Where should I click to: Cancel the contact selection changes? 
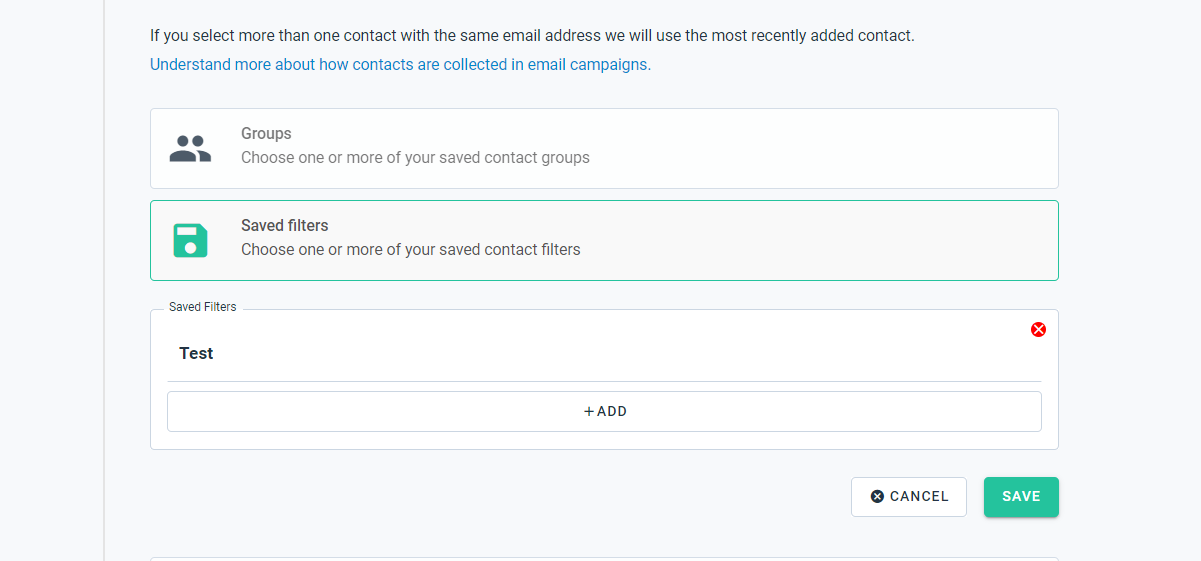[x=909, y=497]
